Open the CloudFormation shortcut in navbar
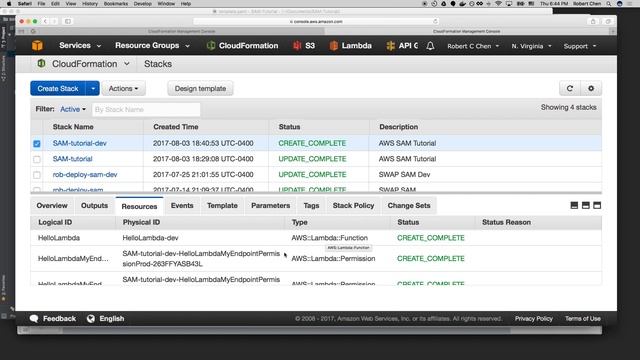Viewport: 640px width, 360px height. coord(242,46)
